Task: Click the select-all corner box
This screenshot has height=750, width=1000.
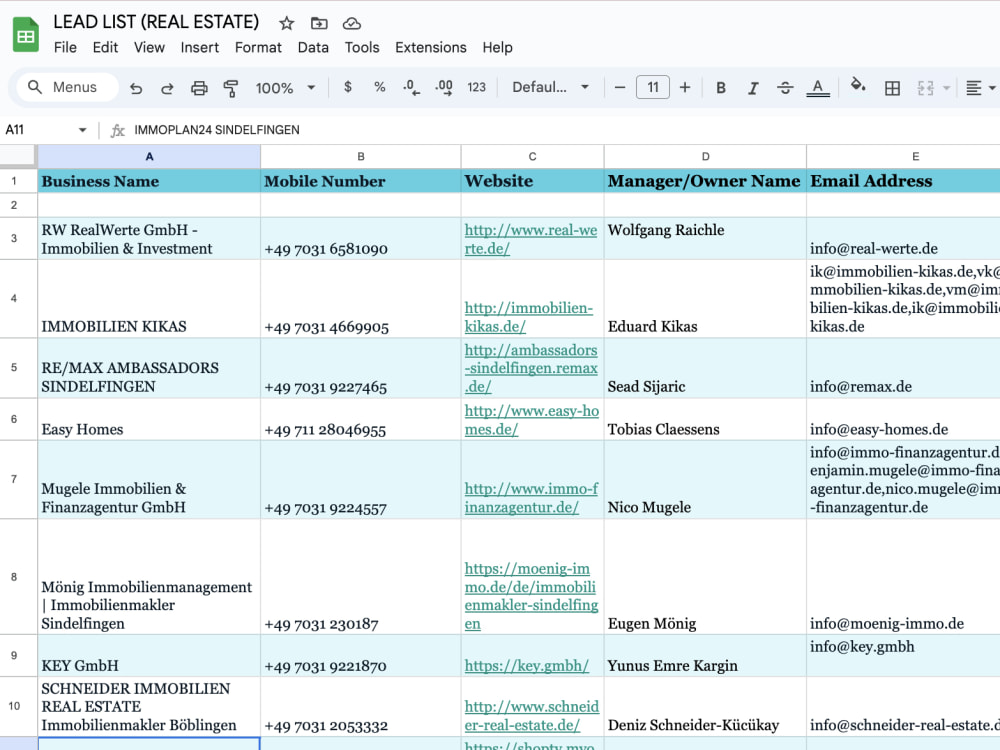Action: [18, 156]
